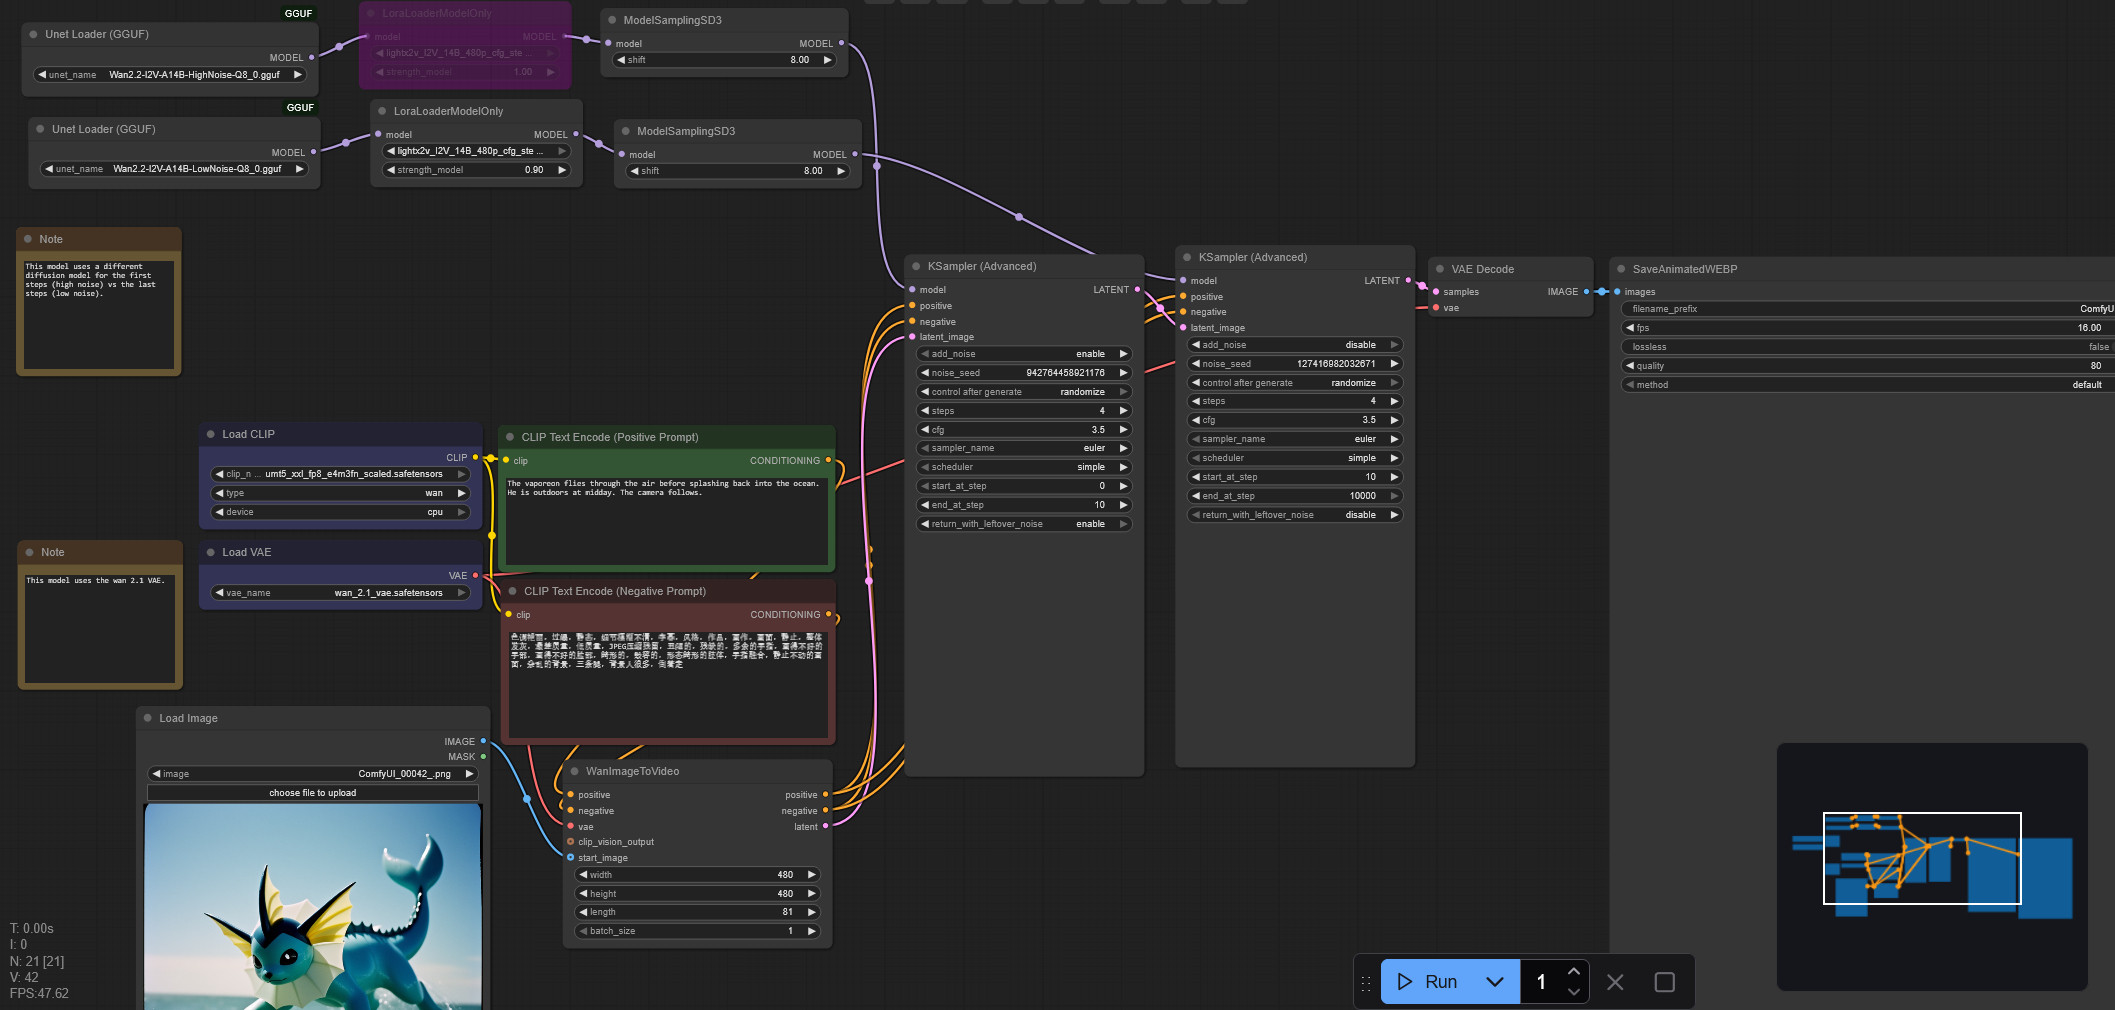Click MASK output port on Load Image
2115x1010 pixels.
point(483,757)
